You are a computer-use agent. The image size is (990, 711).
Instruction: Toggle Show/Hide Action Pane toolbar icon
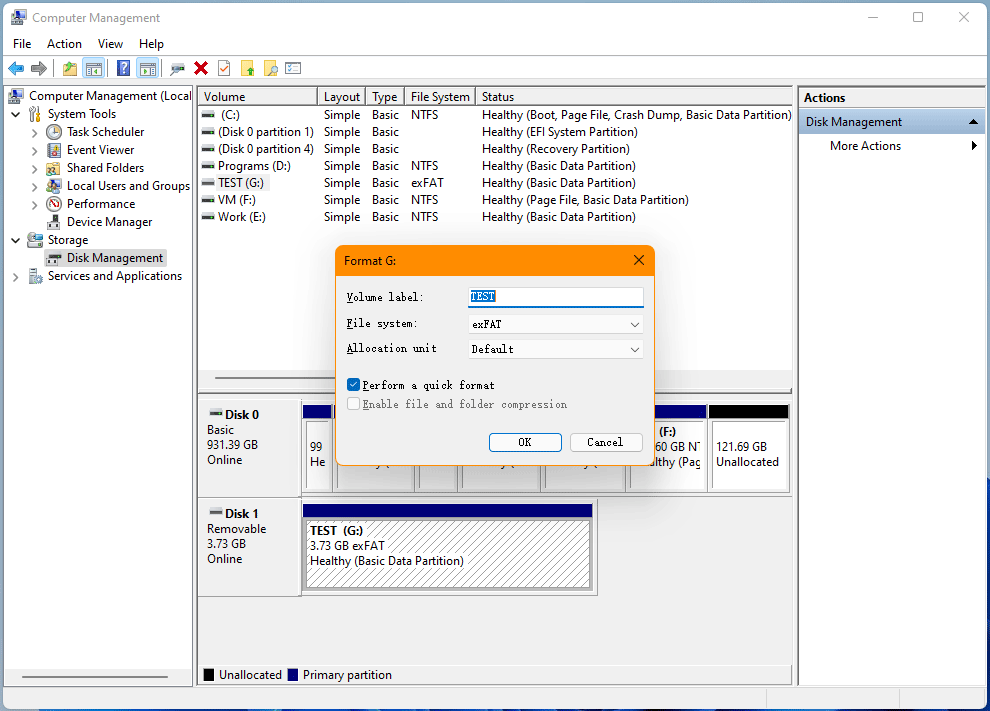(x=148, y=68)
